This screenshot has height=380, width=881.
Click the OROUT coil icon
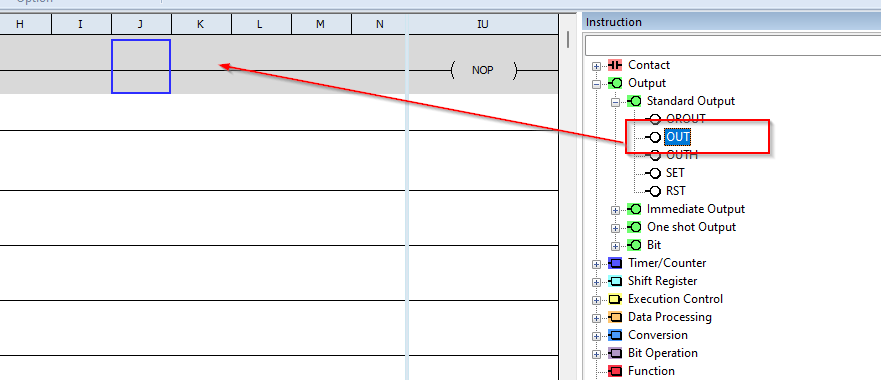[653, 119]
